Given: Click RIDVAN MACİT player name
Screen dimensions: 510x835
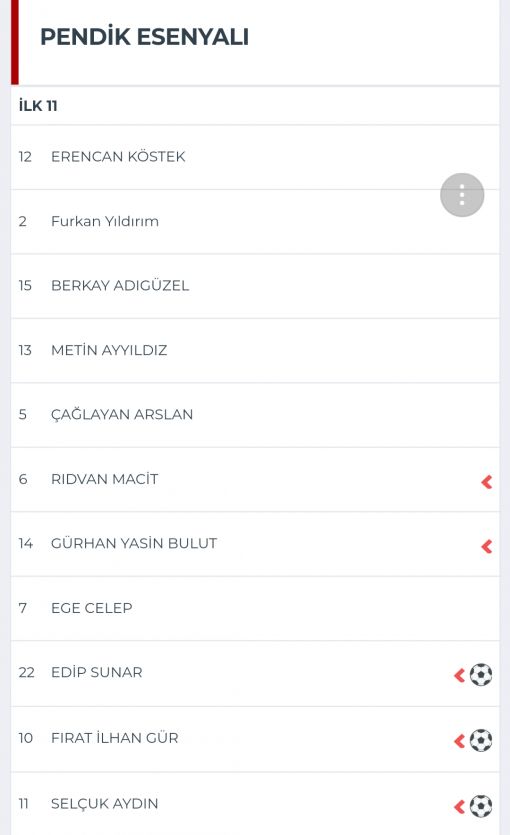Looking at the screenshot, I should pyautogui.click(x=104, y=479).
